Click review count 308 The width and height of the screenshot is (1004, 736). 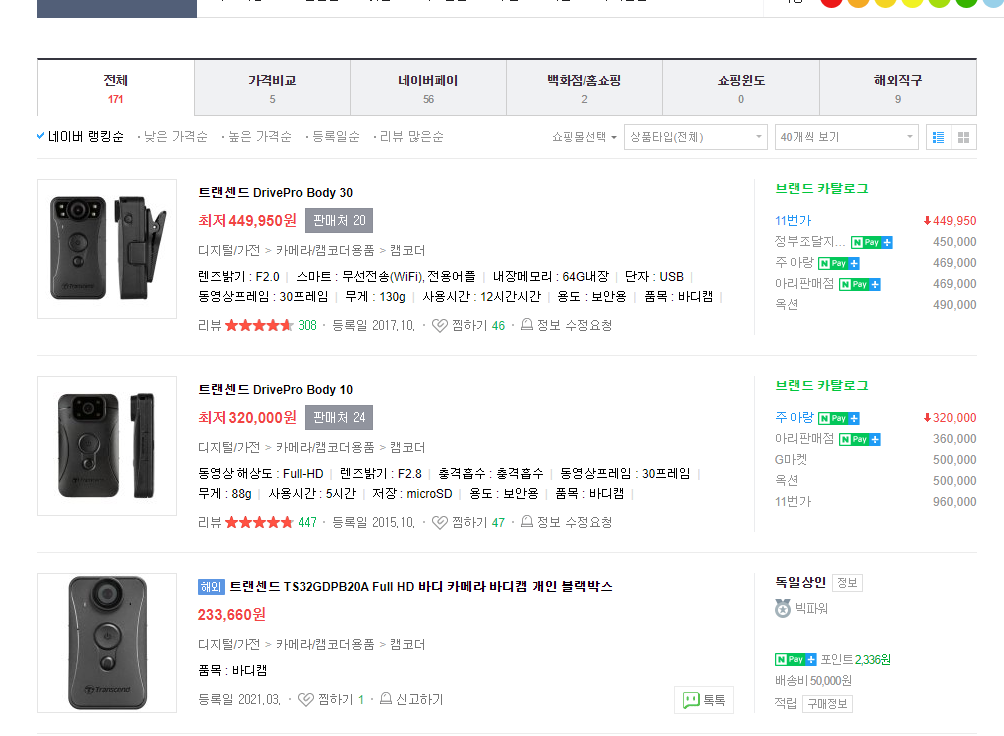[307, 325]
